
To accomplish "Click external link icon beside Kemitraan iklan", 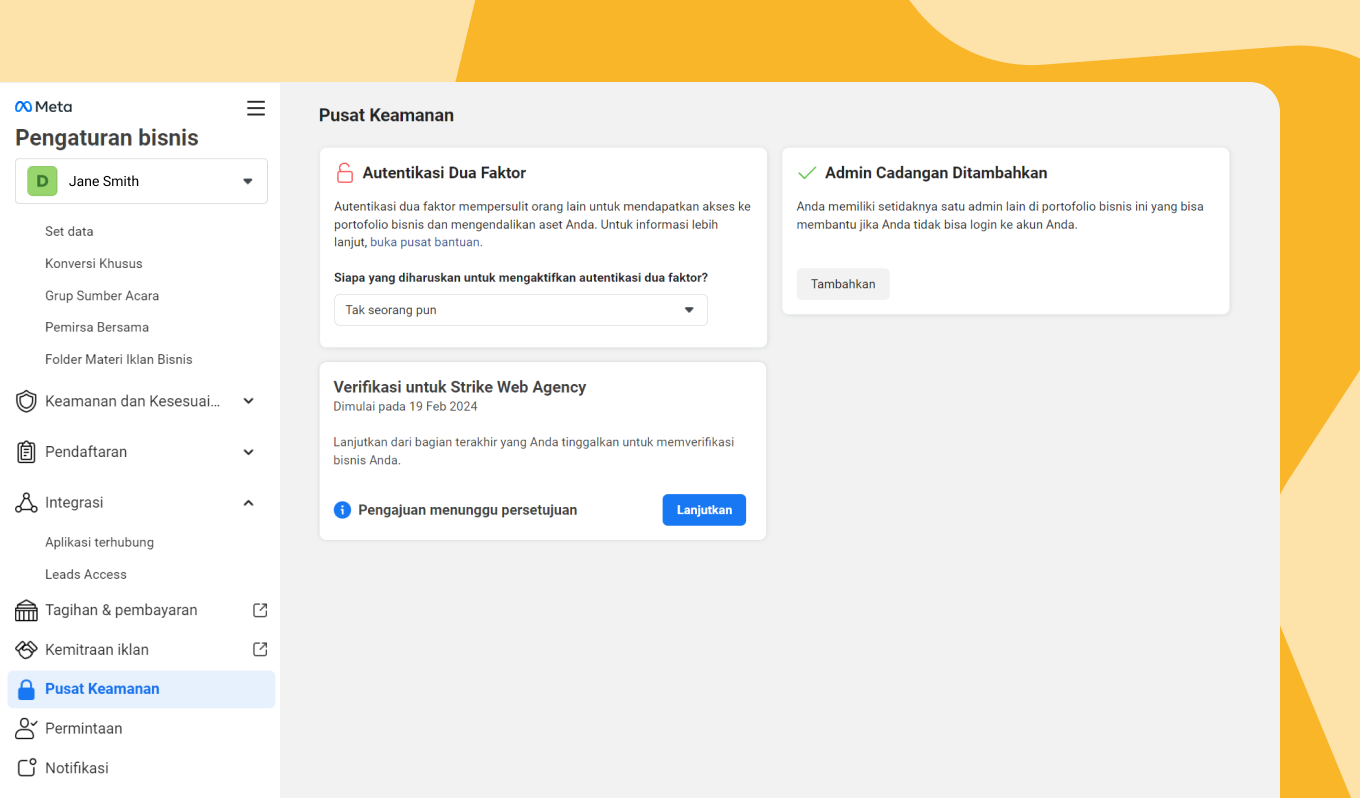I will click(260, 649).
